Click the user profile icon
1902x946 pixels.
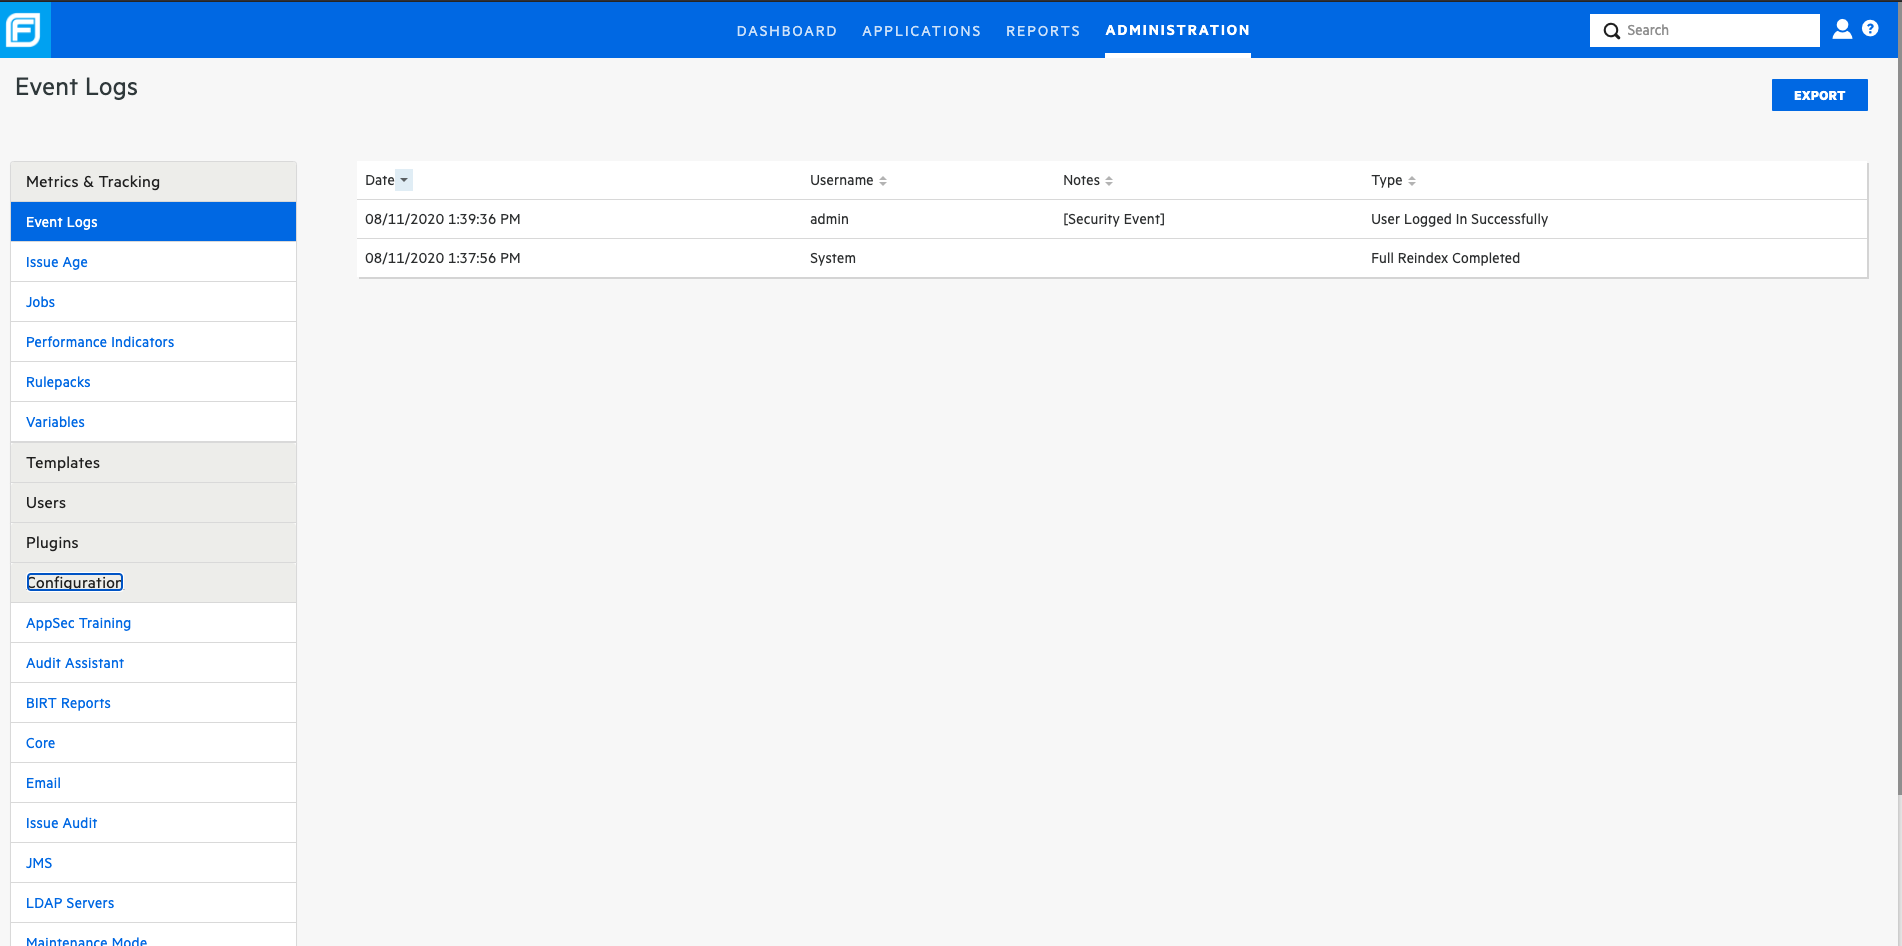1842,29
